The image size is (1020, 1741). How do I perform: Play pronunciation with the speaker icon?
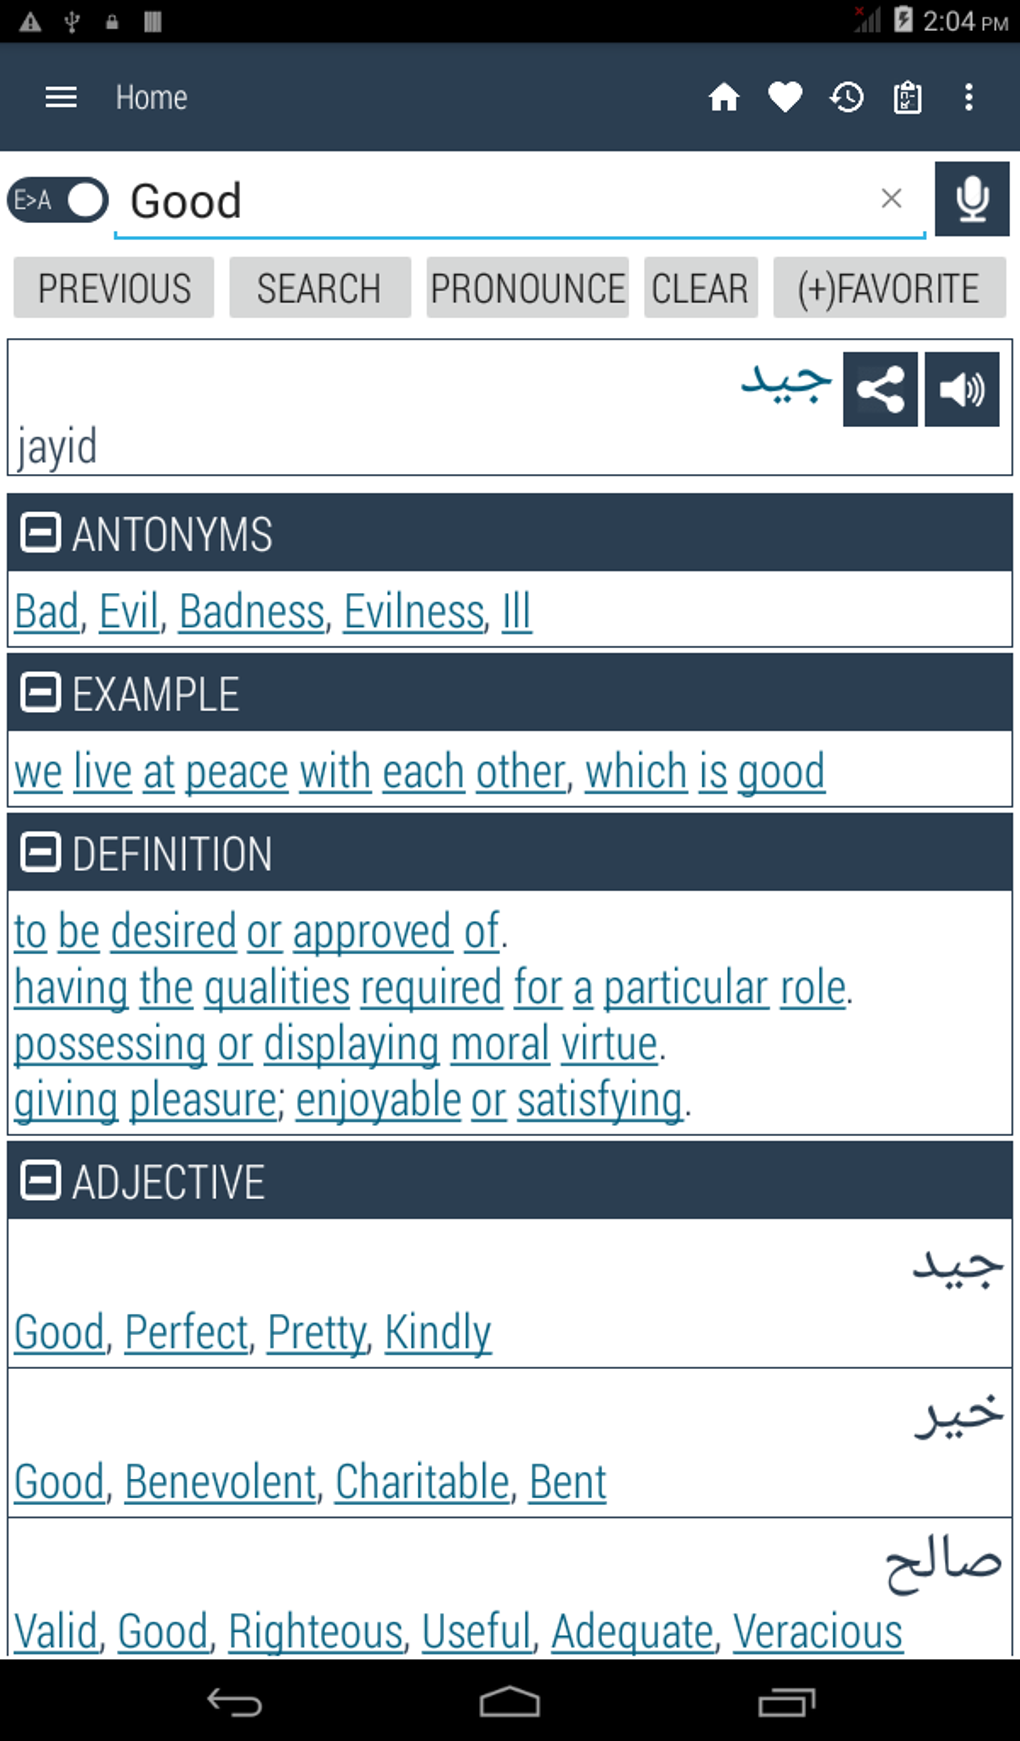point(960,389)
